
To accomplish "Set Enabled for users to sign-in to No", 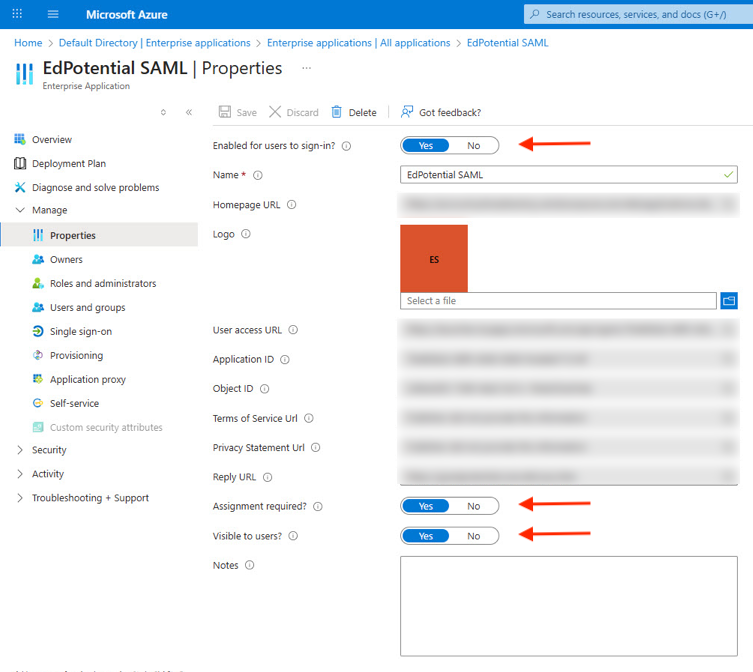I will pos(474,146).
